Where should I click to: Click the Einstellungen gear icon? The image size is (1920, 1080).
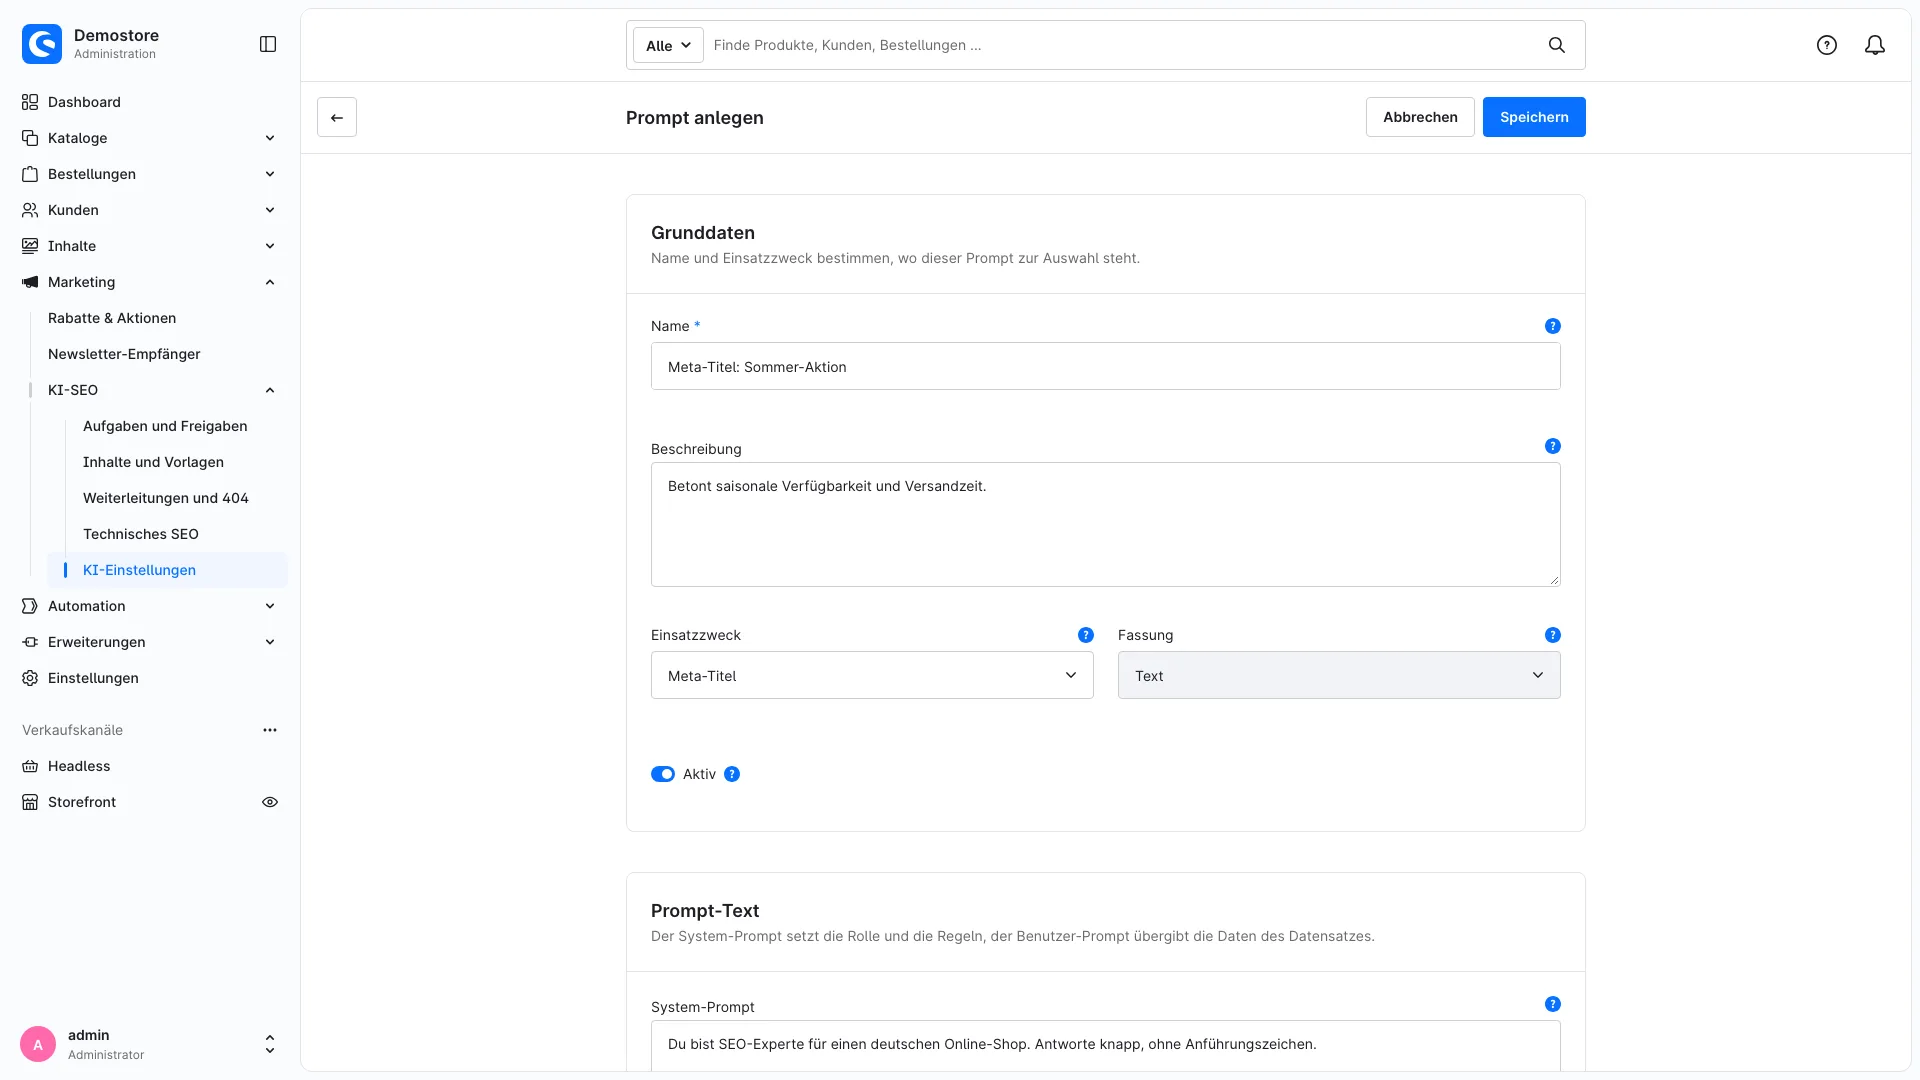(x=30, y=678)
